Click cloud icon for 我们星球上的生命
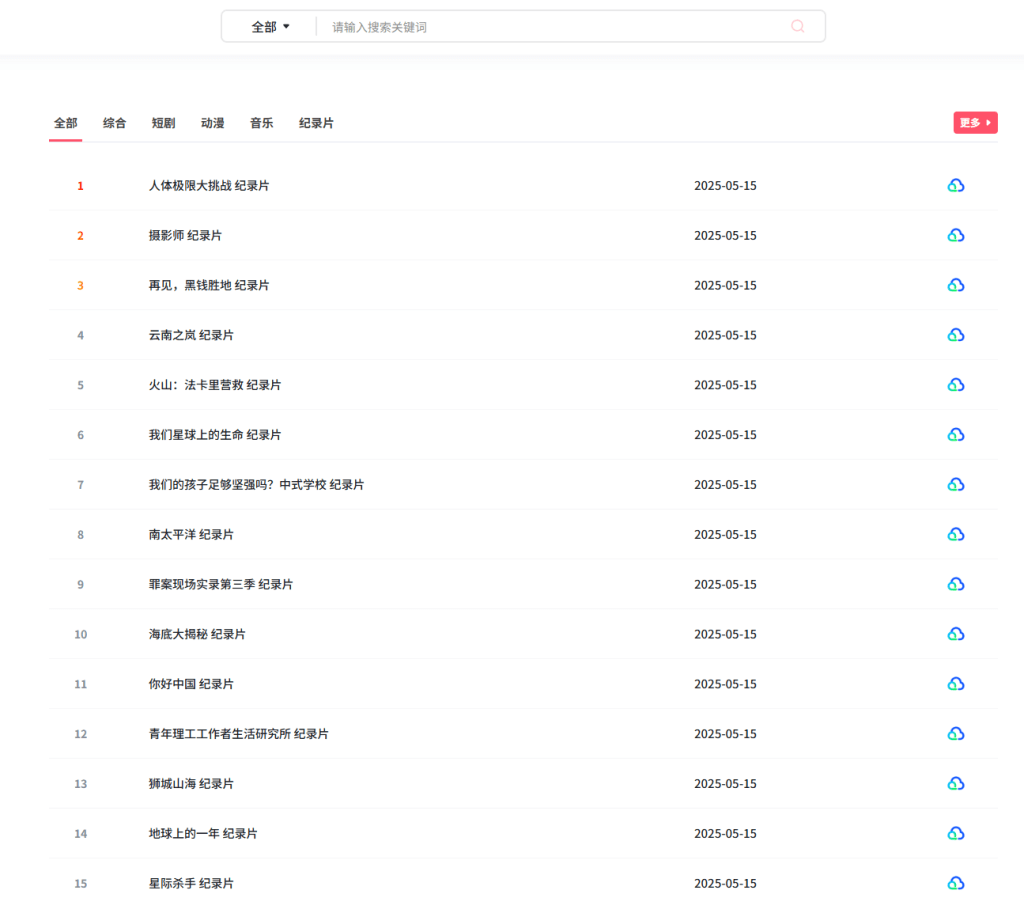Viewport: 1024px width, 913px height. (955, 435)
